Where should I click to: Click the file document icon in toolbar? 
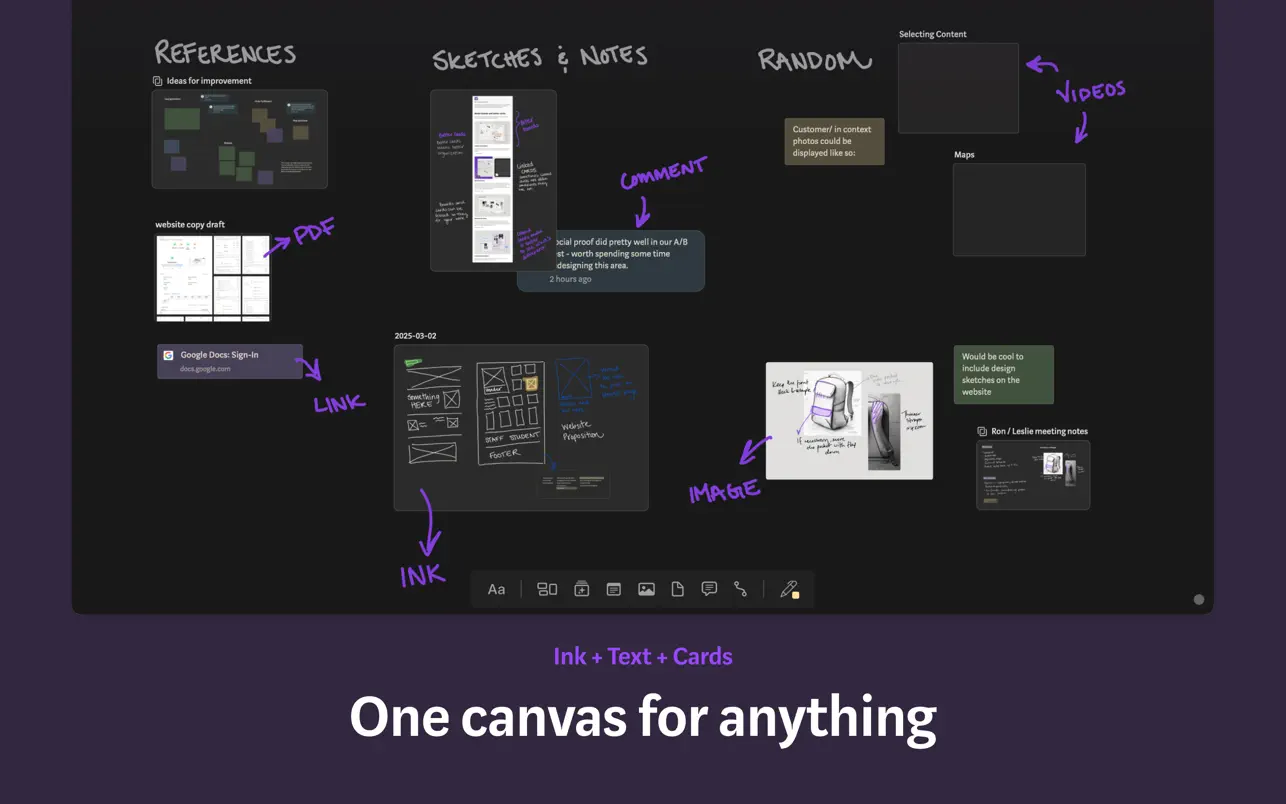[677, 589]
